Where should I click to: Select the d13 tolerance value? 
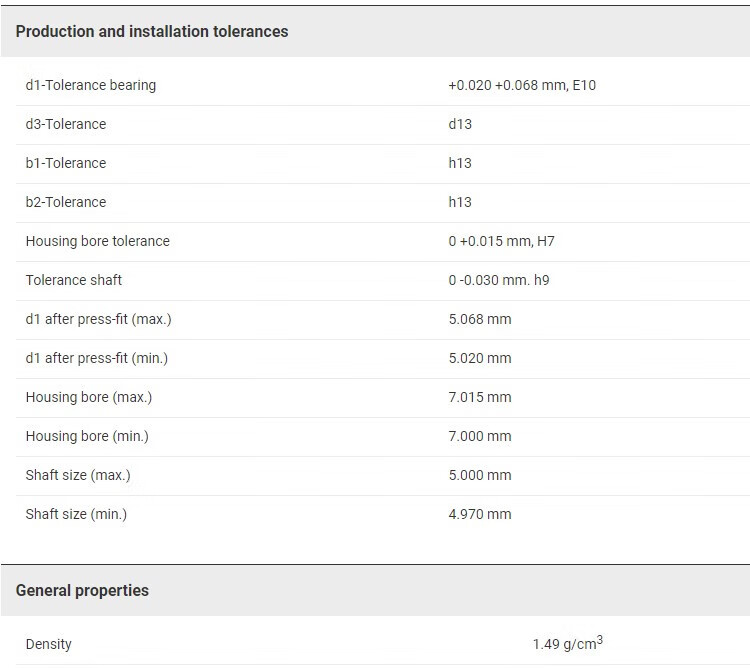point(460,124)
